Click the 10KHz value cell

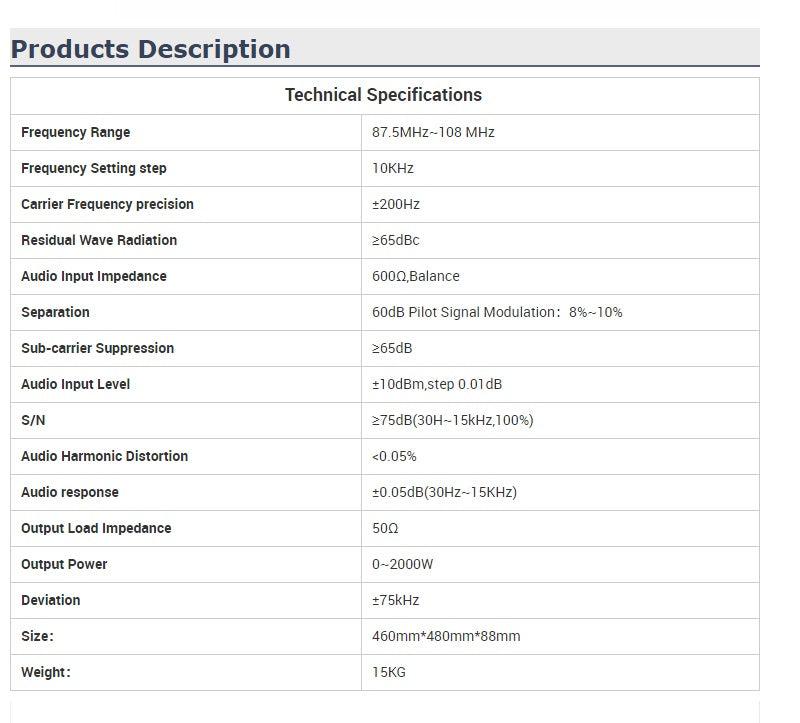point(392,168)
